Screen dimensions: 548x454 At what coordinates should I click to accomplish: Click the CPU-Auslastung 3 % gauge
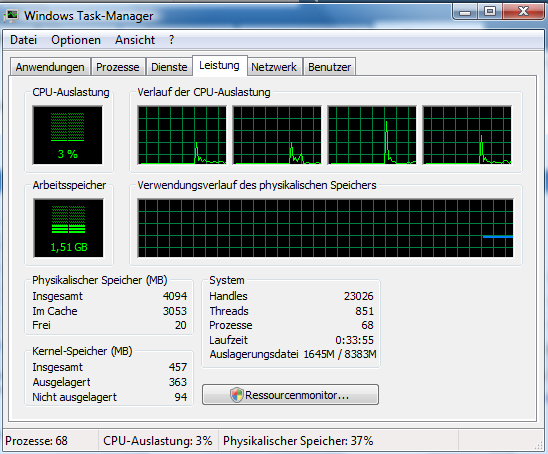click(67, 135)
